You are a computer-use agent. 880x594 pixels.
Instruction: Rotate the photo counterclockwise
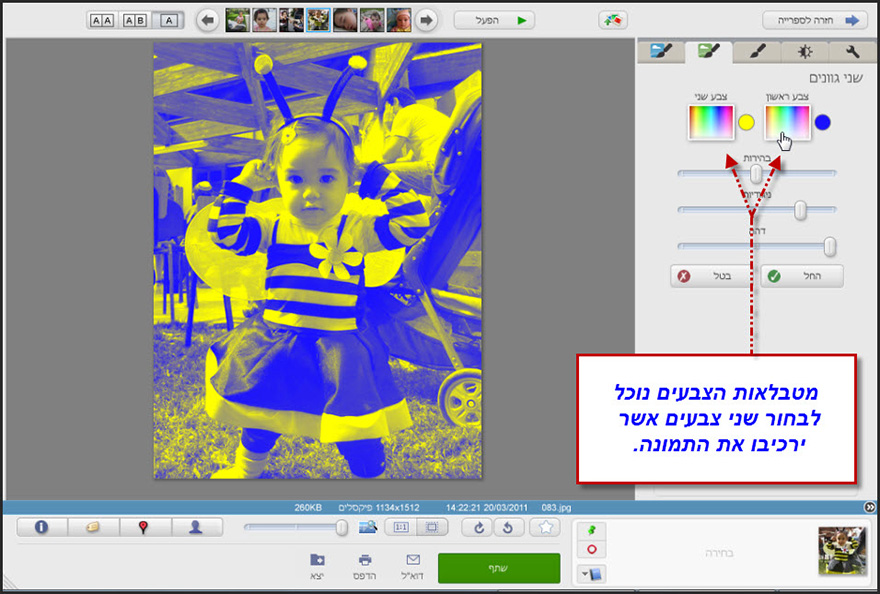tap(508, 528)
